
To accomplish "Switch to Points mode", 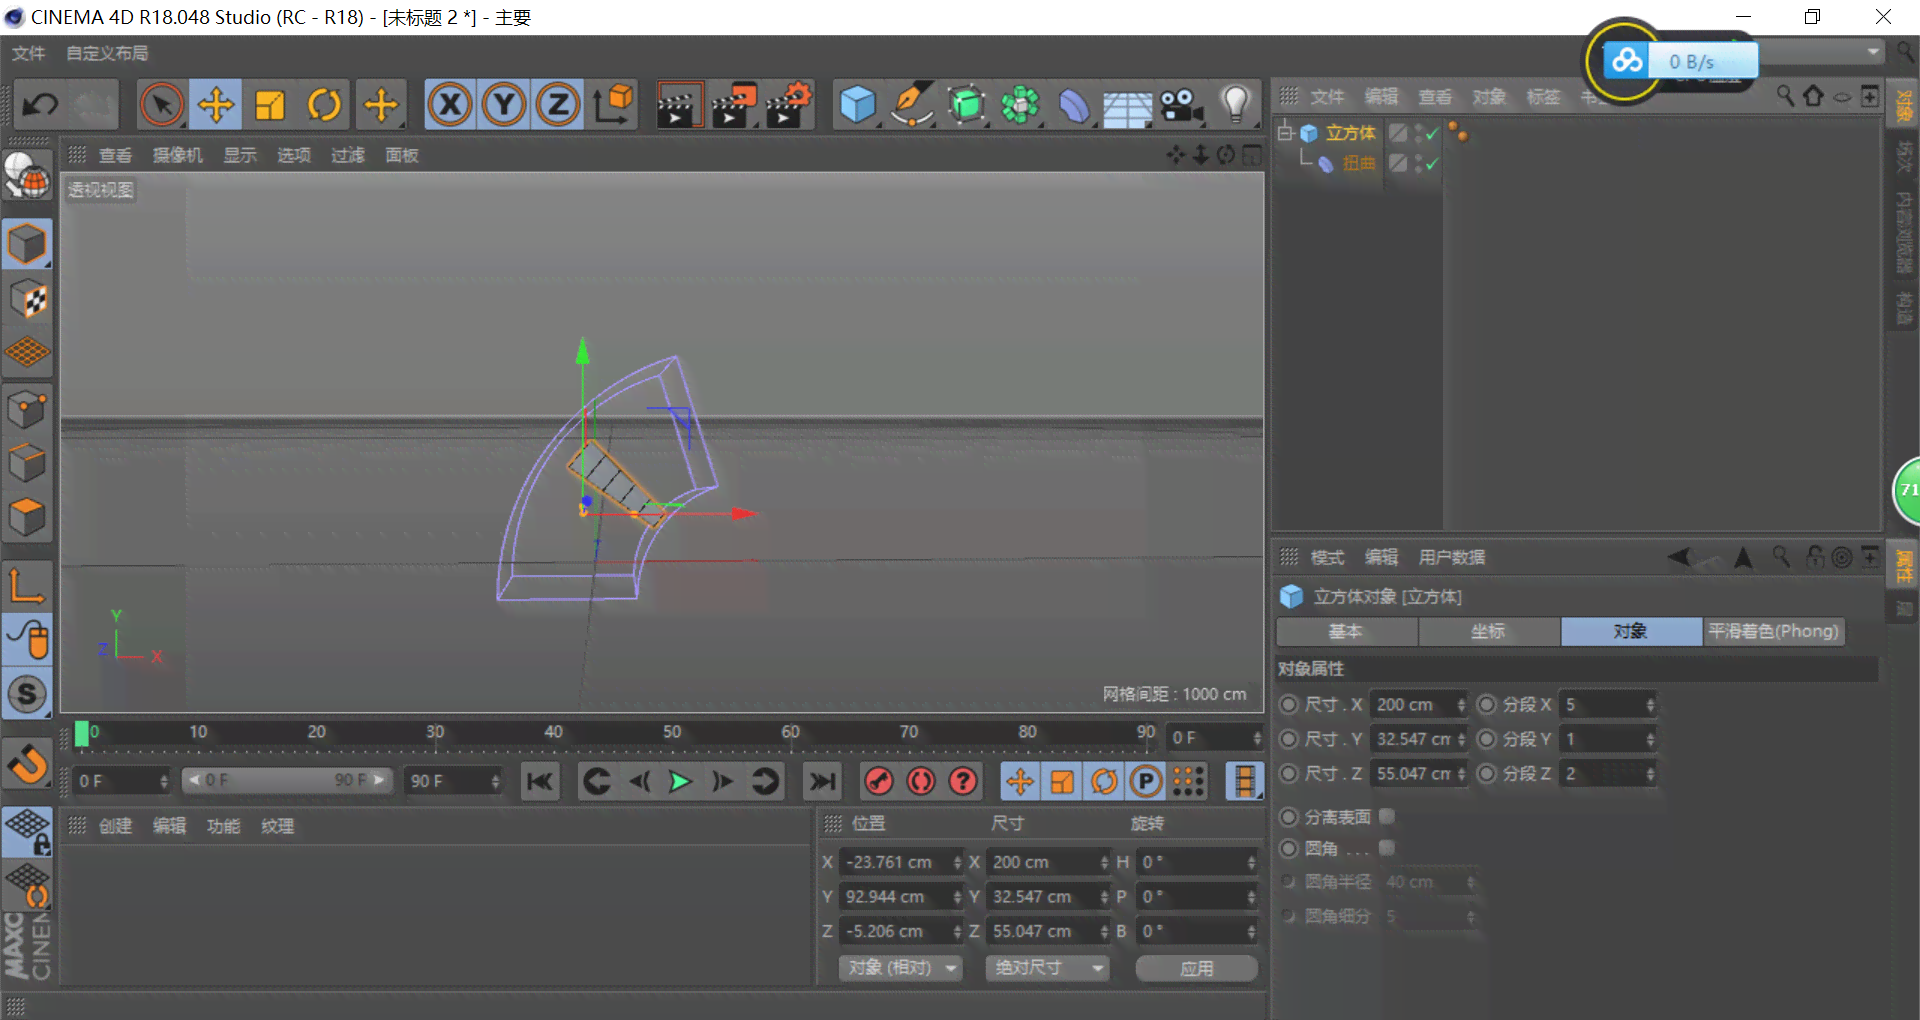I will click(x=27, y=408).
